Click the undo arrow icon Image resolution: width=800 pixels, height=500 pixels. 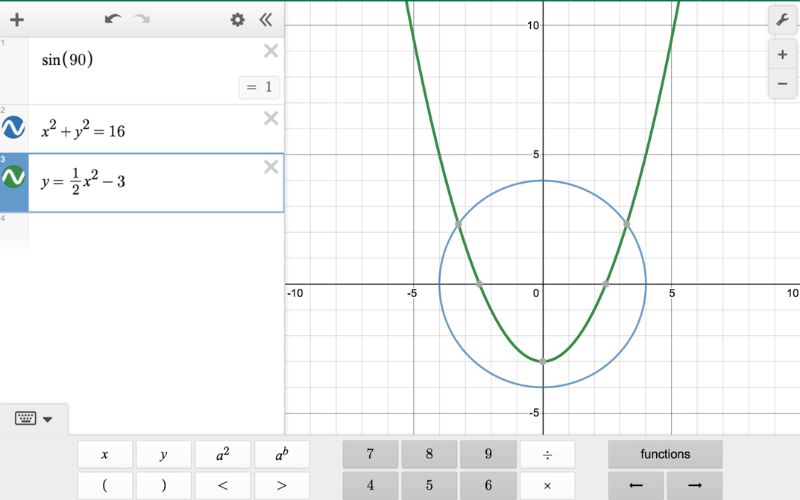coord(112,20)
